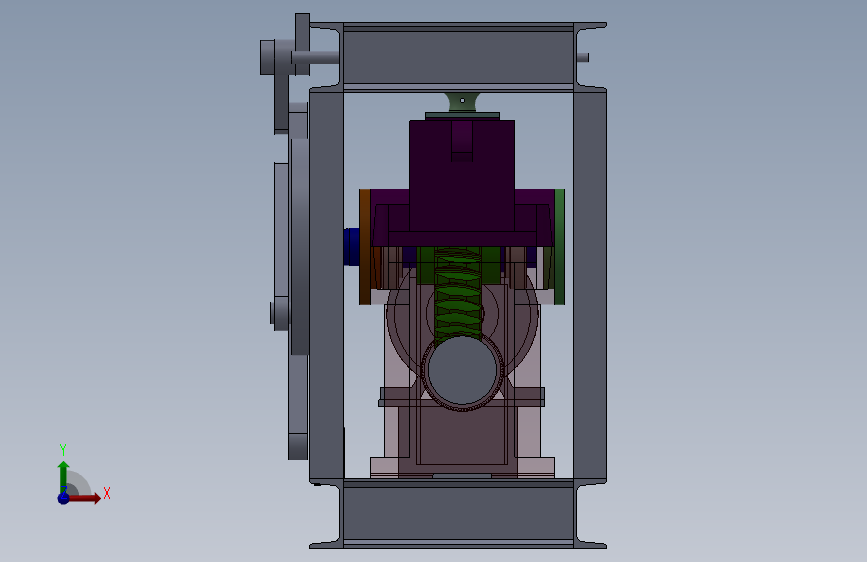867x562 pixels.
Task: Select the gray circular shaft end face
Action: 462,370
